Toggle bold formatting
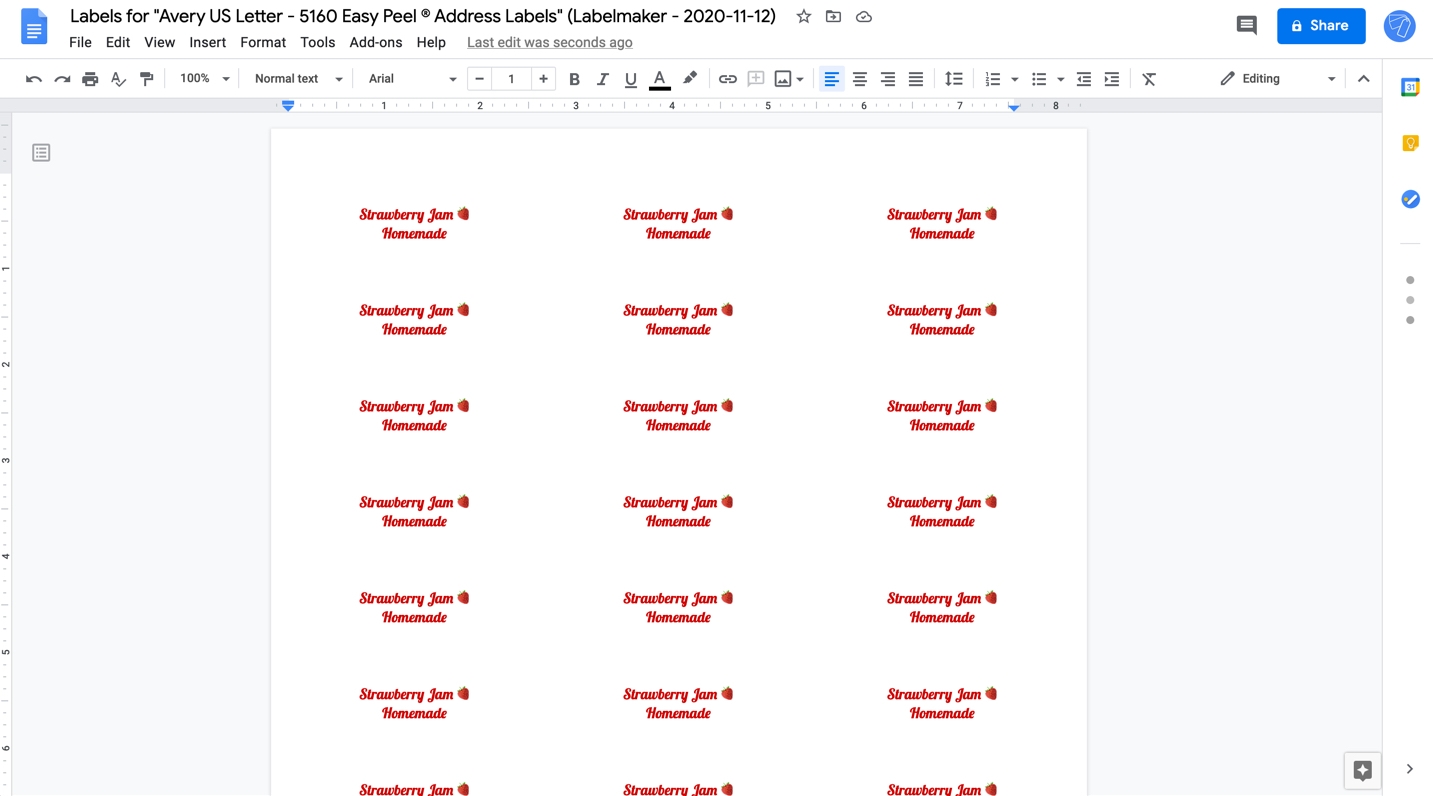Screen dimensions: 1433x796 (x=574, y=79)
